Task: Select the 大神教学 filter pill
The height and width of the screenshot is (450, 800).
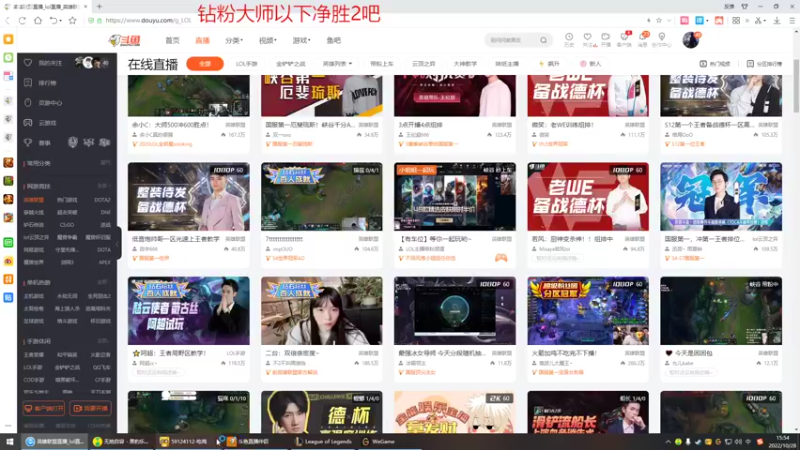Action: point(465,64)
